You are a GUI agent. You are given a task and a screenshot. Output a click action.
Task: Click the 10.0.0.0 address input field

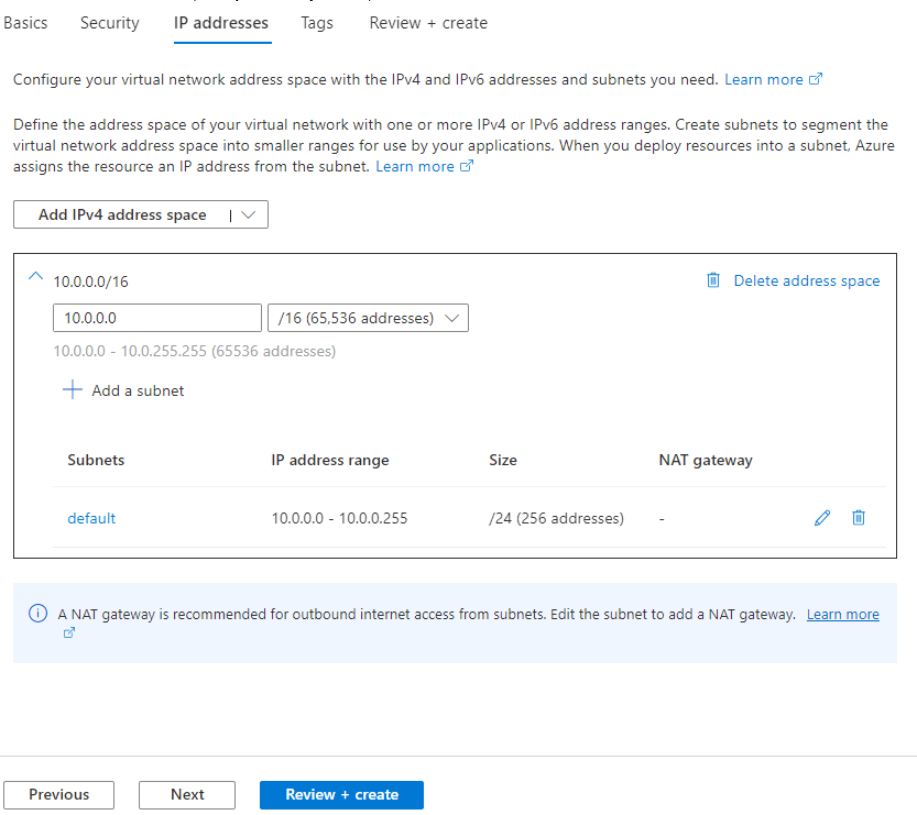click(157, 317)
